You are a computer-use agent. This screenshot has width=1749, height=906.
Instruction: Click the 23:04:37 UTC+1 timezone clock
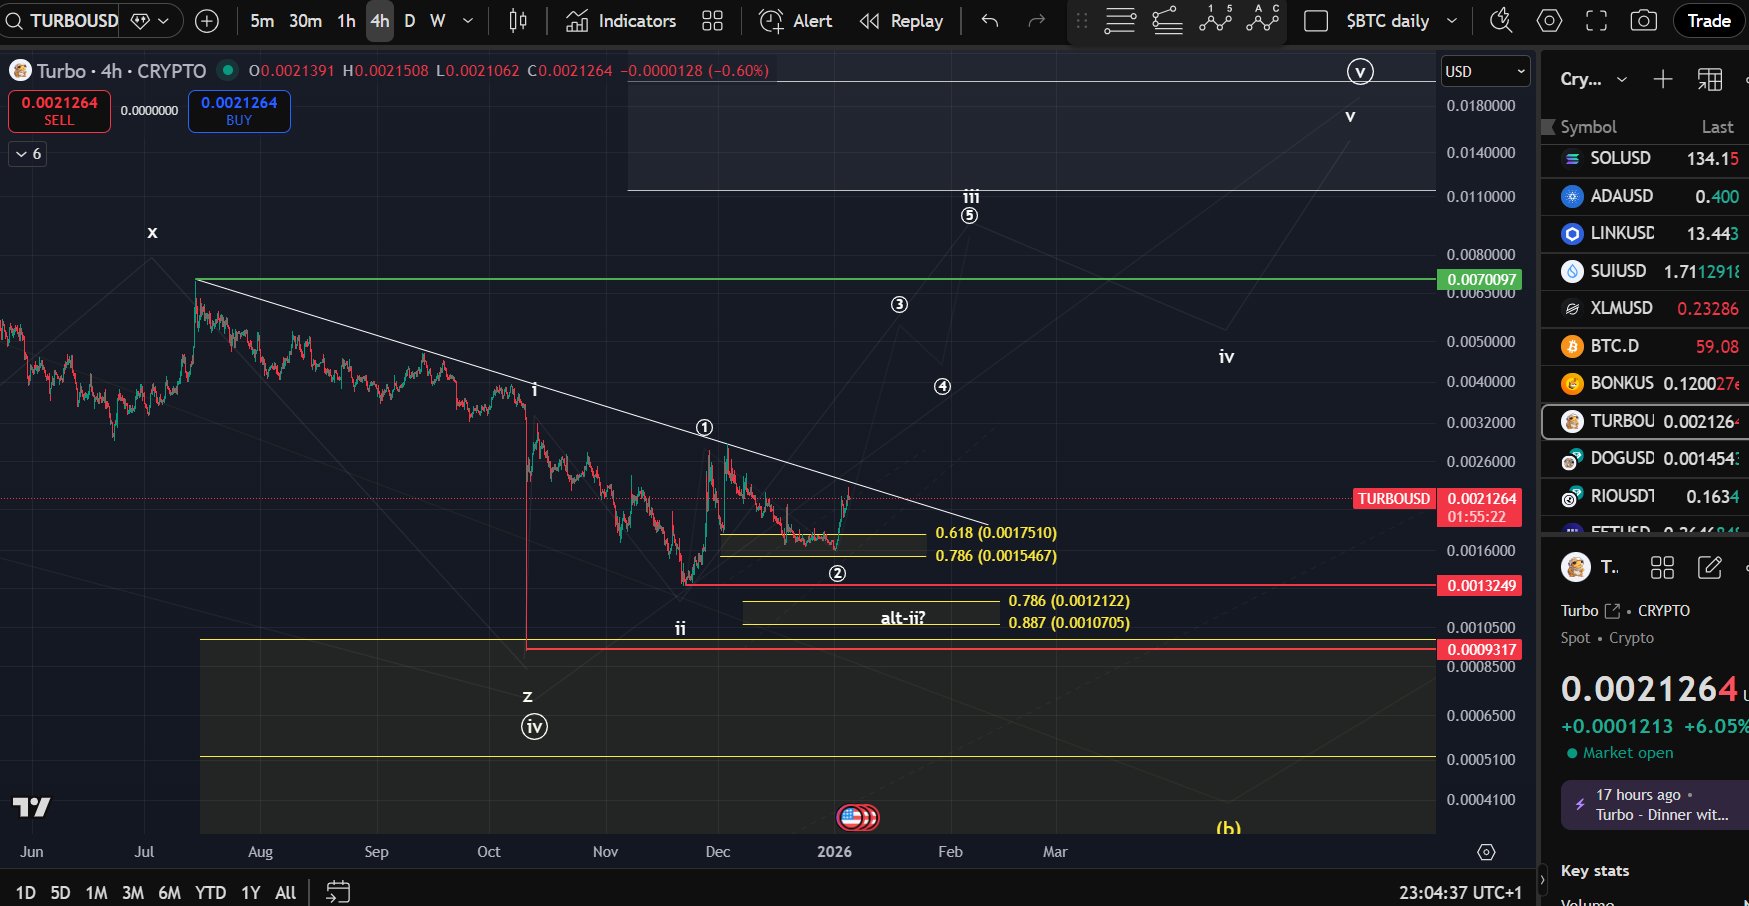point(1460,892)
